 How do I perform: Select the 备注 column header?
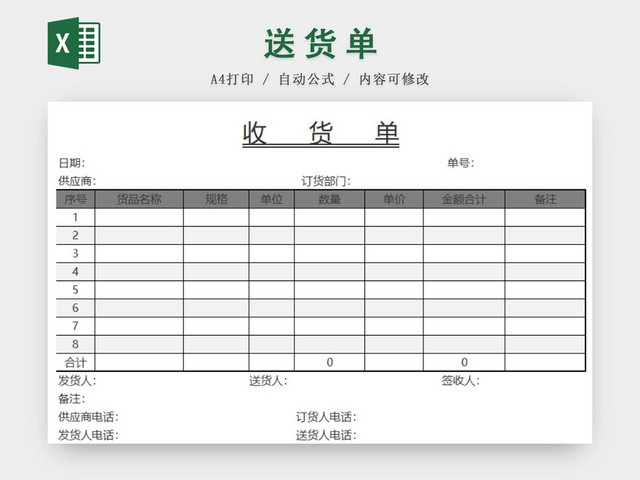(545, 199)
